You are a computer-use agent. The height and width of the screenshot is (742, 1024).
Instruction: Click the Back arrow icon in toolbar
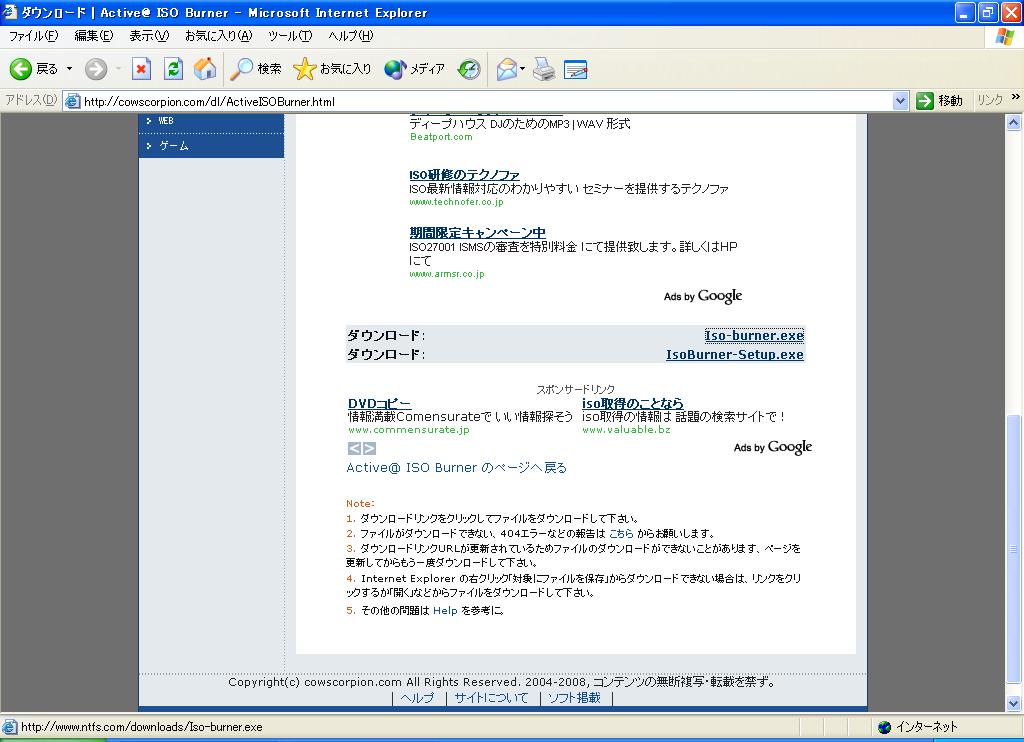pos(21,69)
